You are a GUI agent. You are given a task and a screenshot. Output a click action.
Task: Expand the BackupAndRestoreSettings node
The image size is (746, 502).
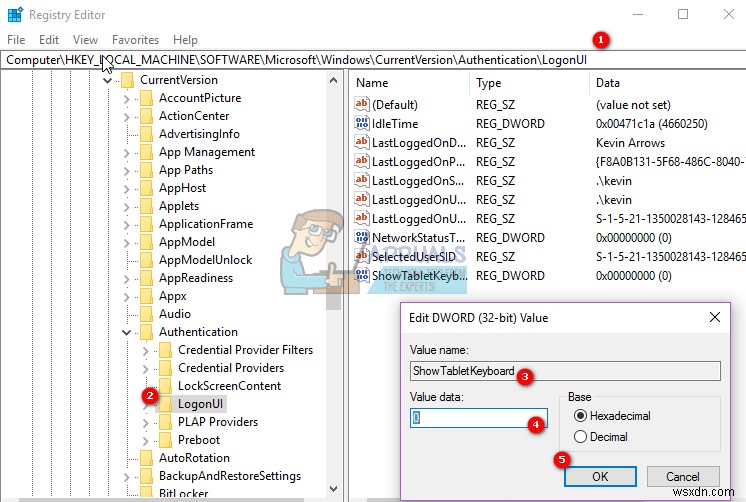coord(126,477)
